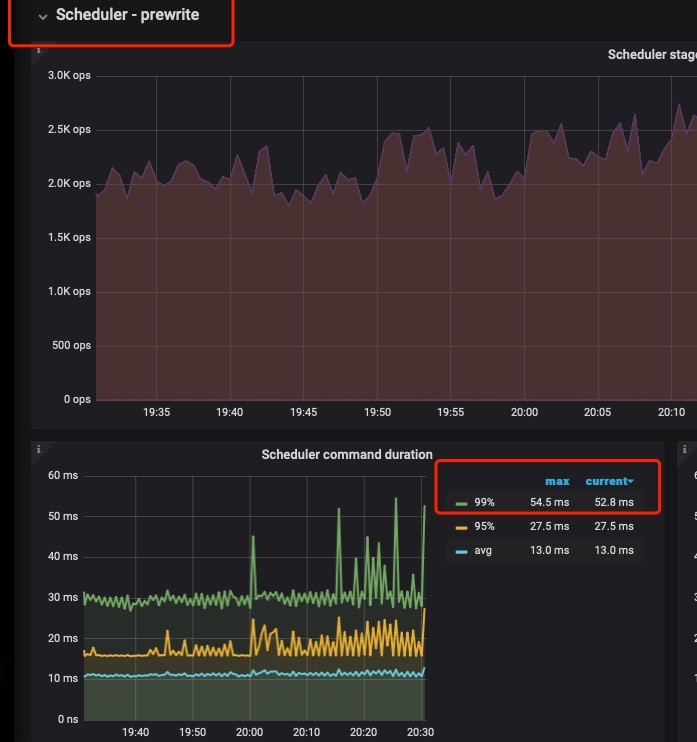Open Scheduler stage panel title menu

[x=651, y=55]
